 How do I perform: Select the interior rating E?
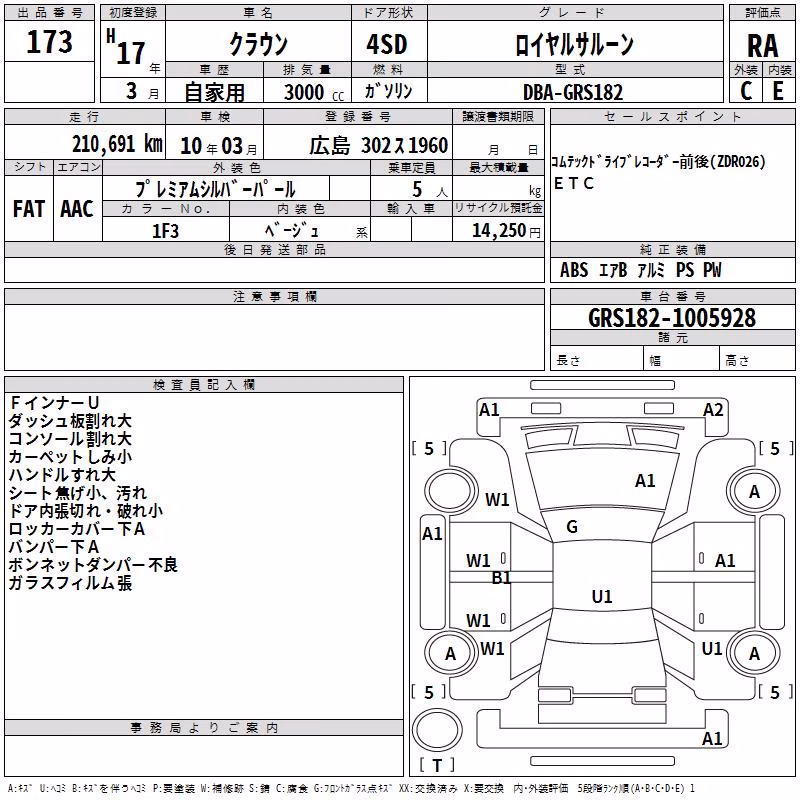pos(778,91)
